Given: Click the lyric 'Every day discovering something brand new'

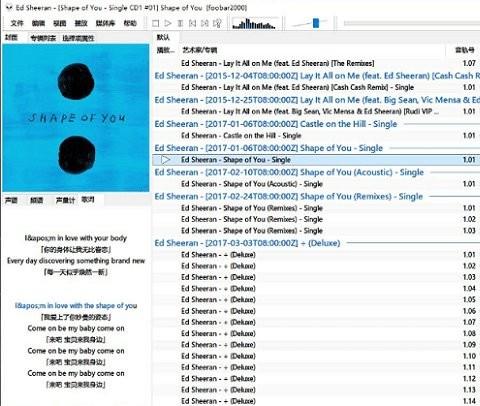Looking at the screenshot, I should [x=76, y=261].
